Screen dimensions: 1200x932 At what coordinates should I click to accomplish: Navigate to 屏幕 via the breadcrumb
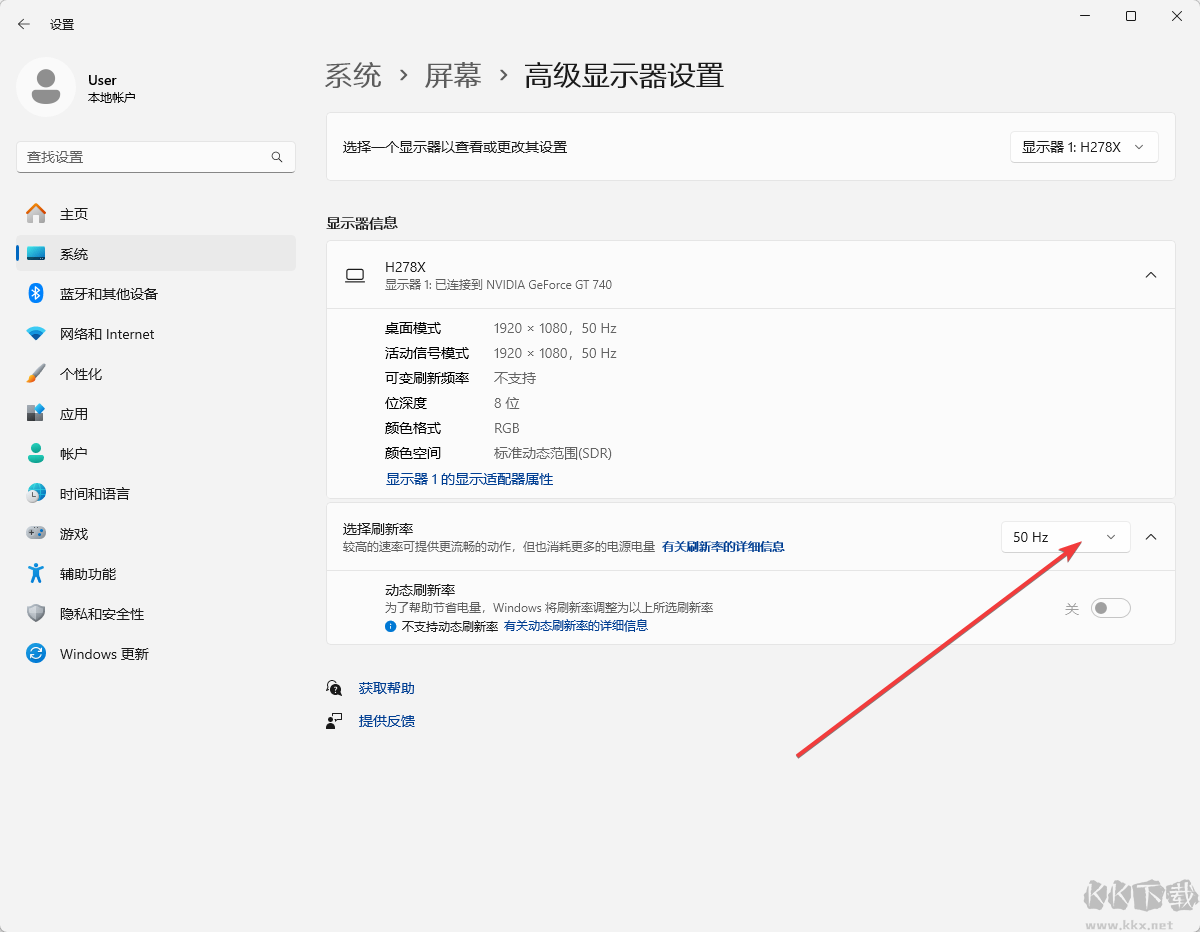point(452,75)
